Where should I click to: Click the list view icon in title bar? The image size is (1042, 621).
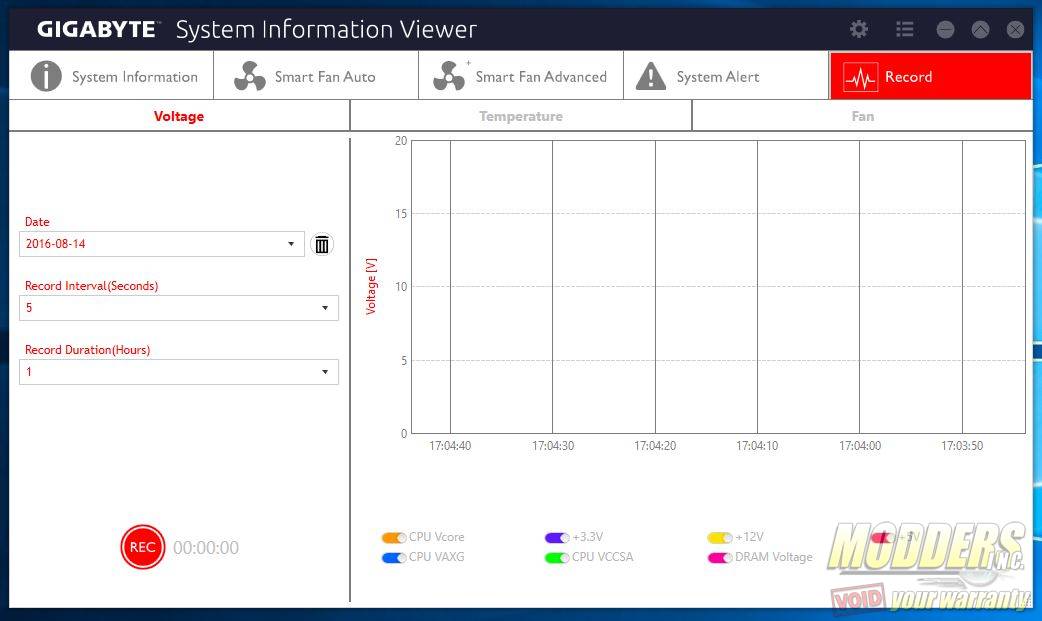[x=904, y=29]
